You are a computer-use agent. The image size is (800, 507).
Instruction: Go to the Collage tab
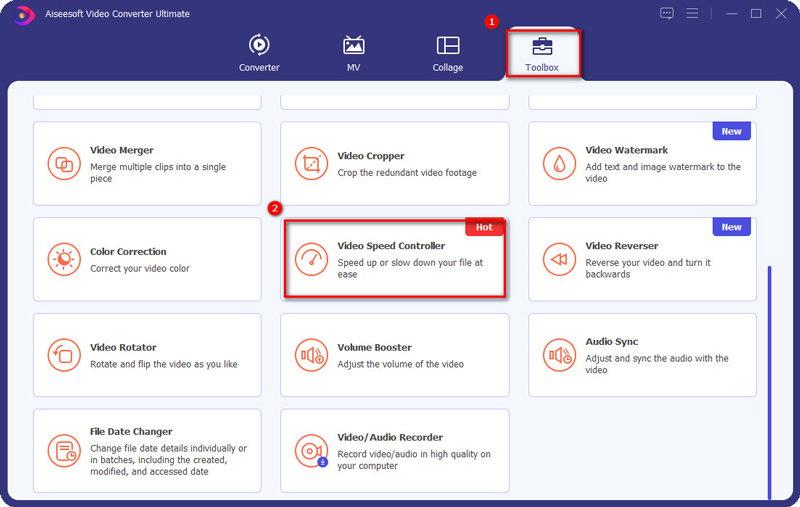pyautogui.click(x=448, y=53)
